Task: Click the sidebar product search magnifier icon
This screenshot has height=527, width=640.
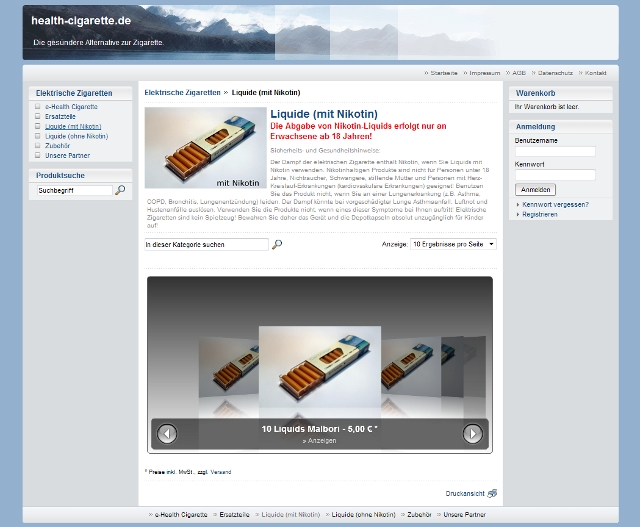Action: click(x=120, y=190)
